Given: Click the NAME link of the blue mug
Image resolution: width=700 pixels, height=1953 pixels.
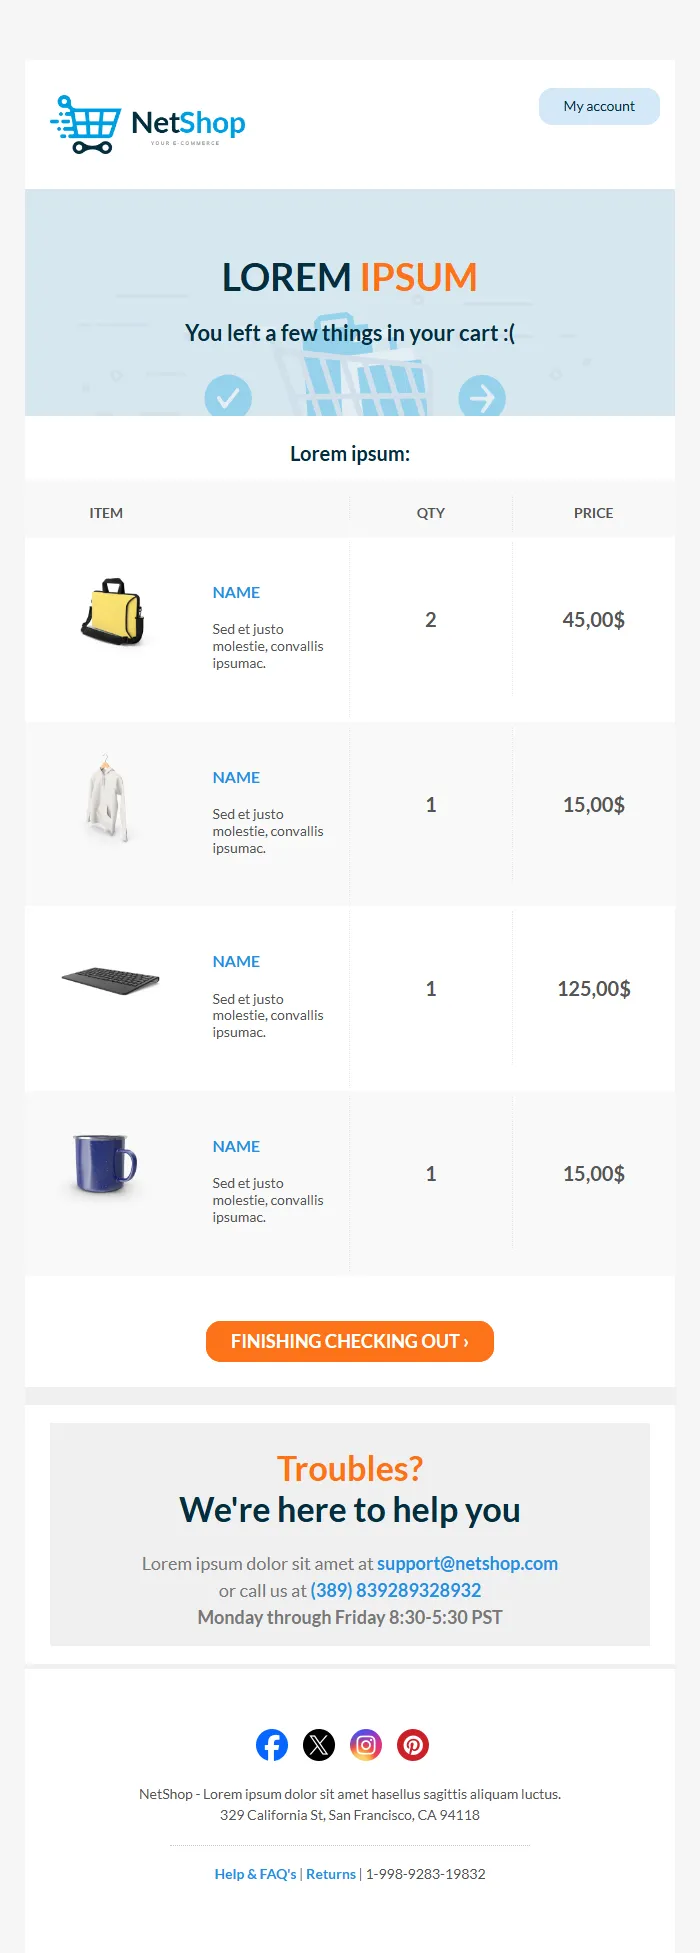Looking at the screenshot, I should pyautogui.click(x=236, y=1146).
